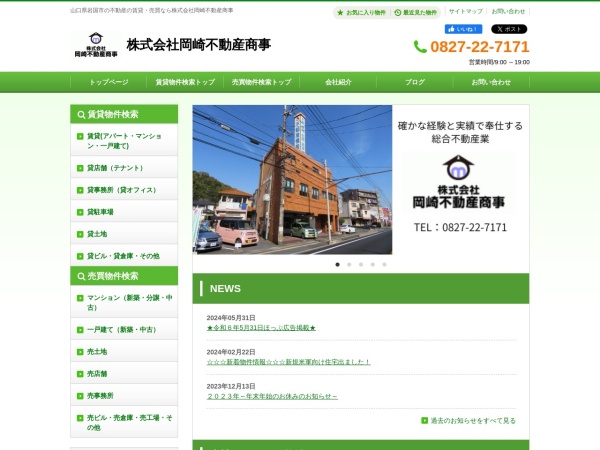Open 貸ビル・貸倉庫・その他 category
Screen dimensions: 600x450
tap(124, 256)
